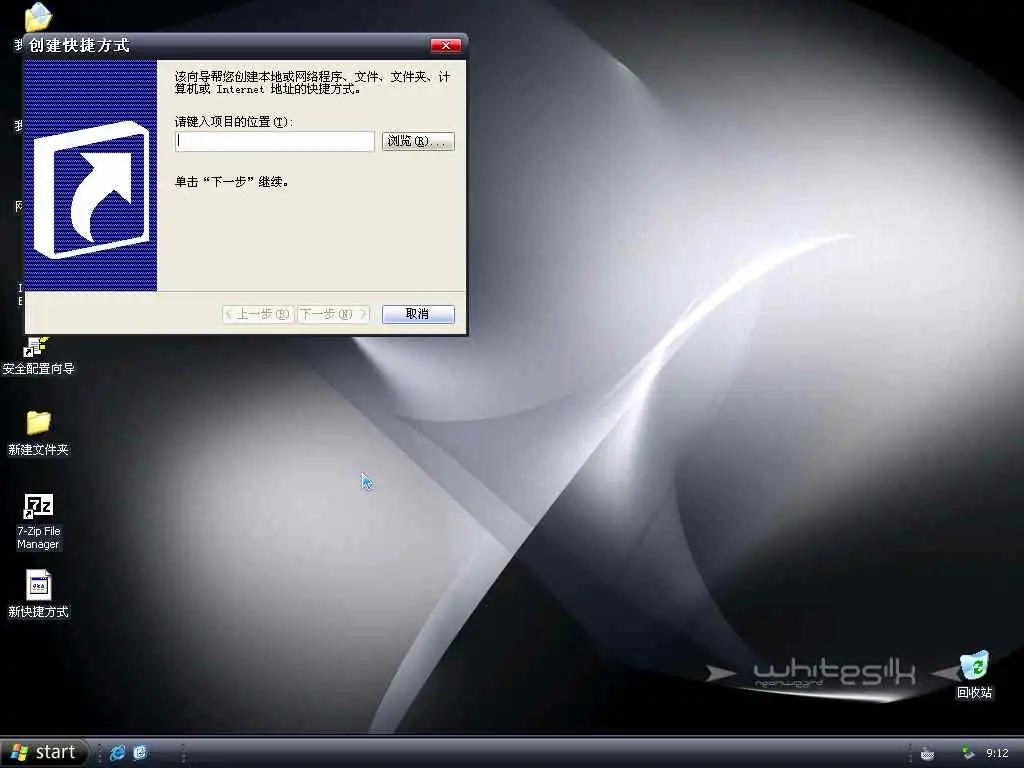Click the 请键入项目的位置 text input field
Screen dimensions: 1024x768
274,141
